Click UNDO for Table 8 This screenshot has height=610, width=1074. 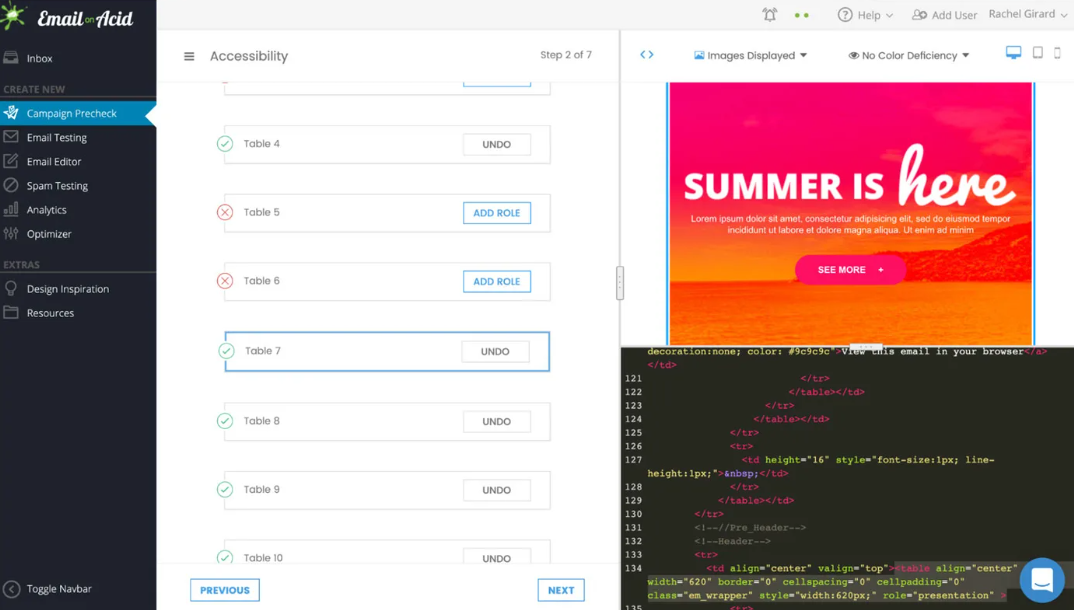tap(497, 422)
